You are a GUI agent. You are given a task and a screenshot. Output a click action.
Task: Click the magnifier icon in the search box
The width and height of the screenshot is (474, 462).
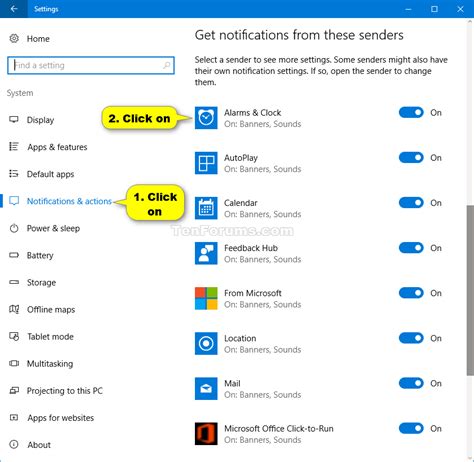(x=166, y=65)
